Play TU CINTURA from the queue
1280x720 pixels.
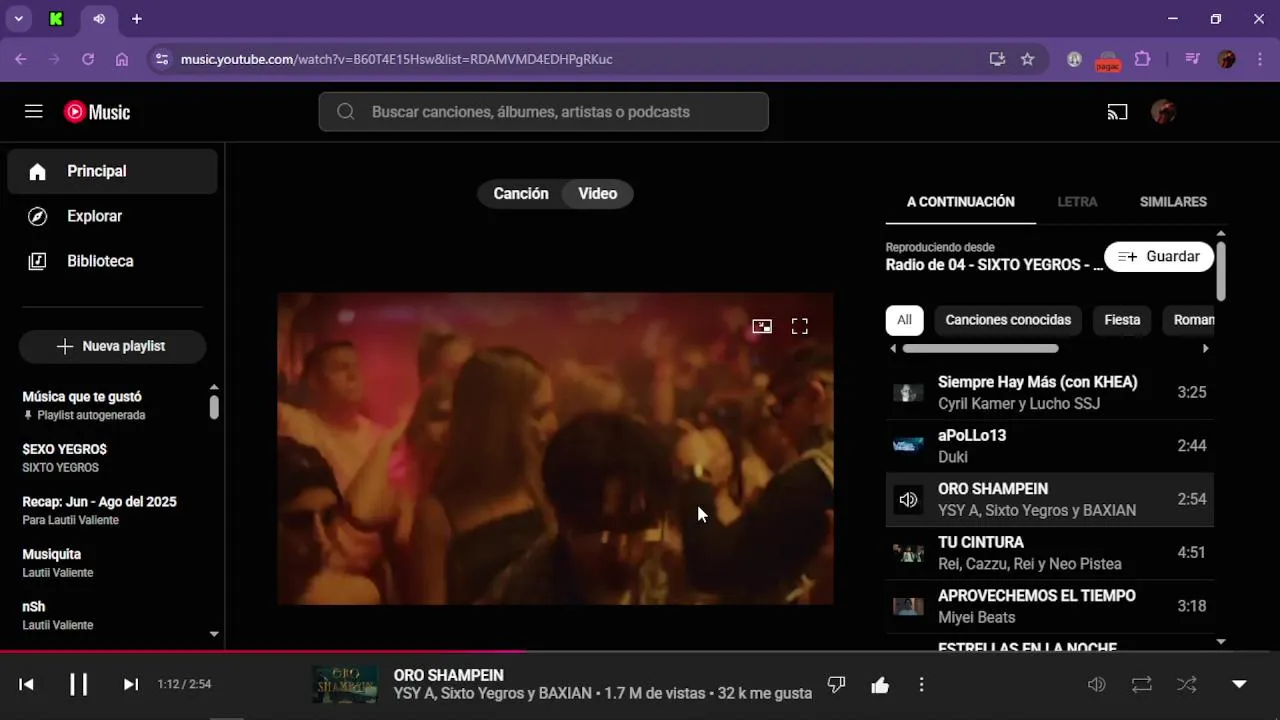[x=1050, y=553]
